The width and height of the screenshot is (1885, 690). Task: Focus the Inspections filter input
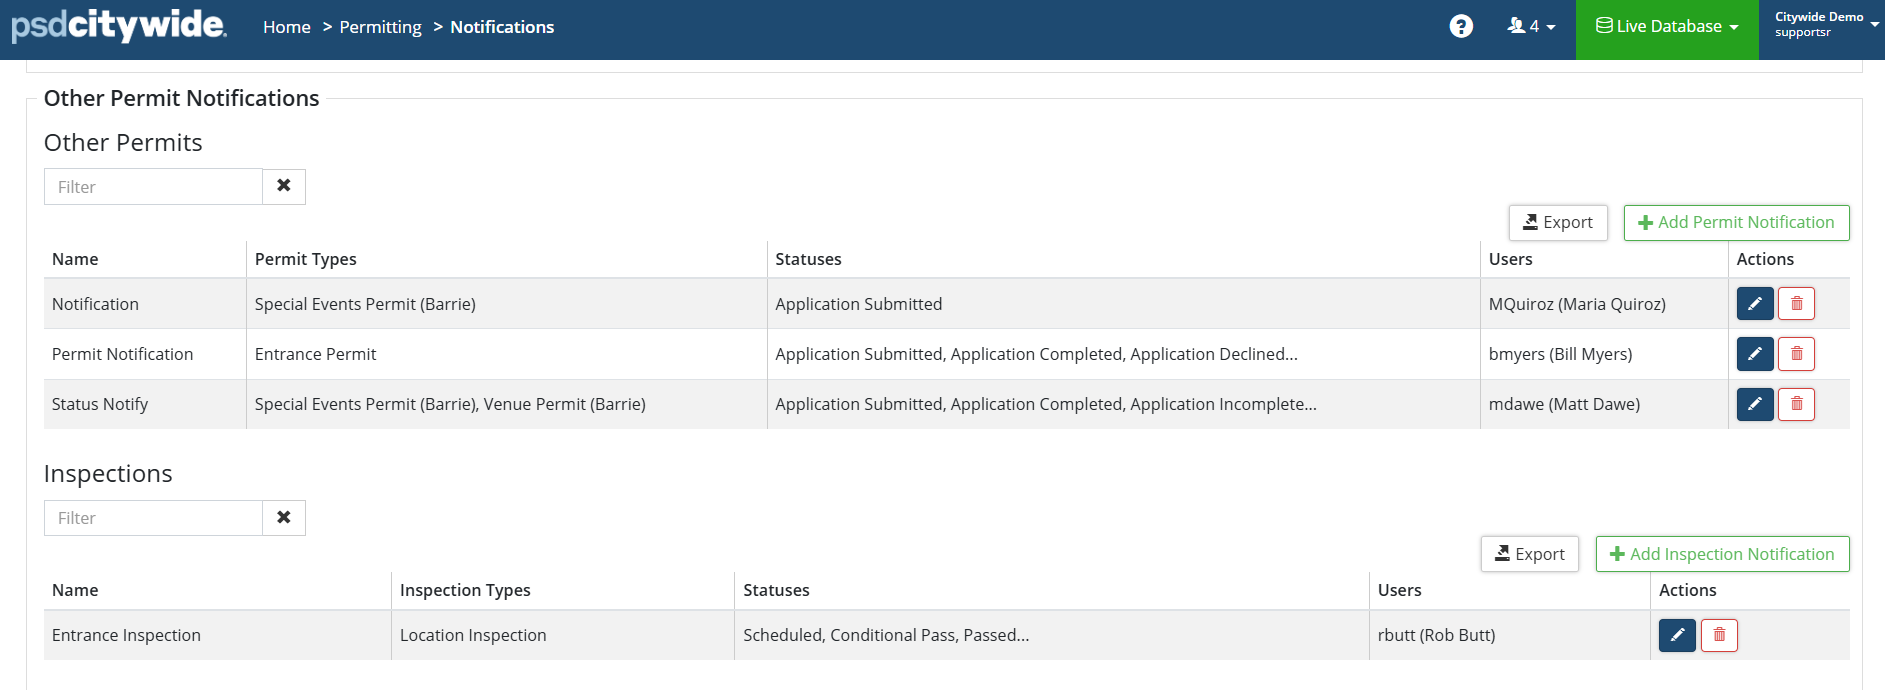[x=153, y=518]
